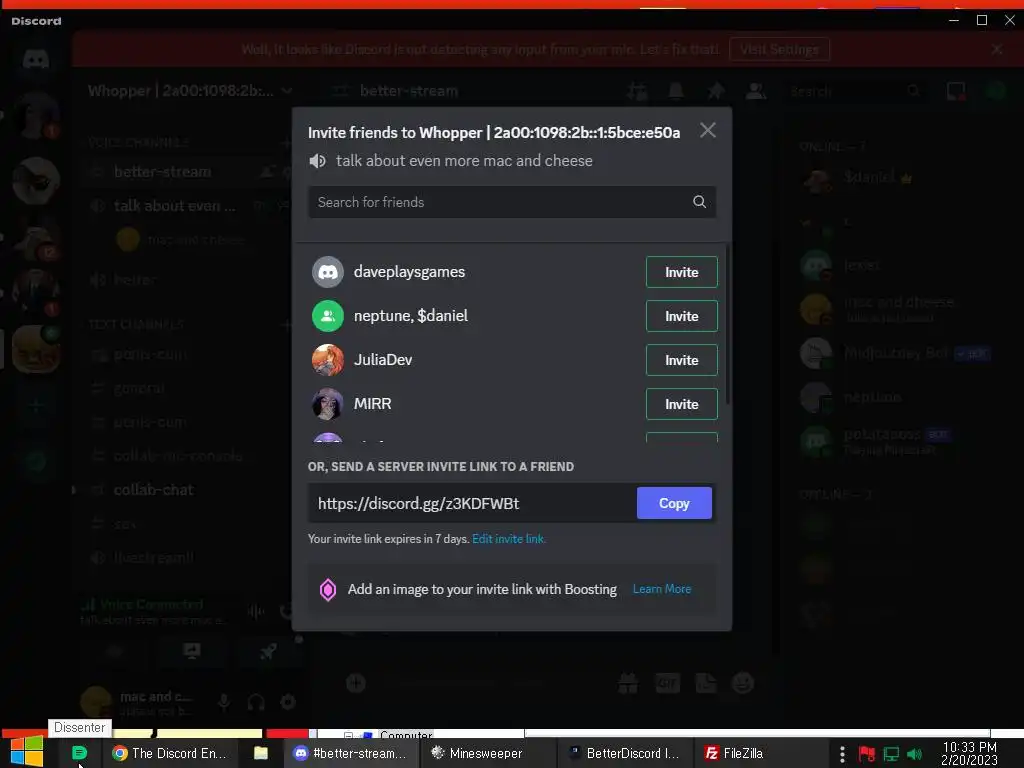Open Edit invite link
Screen dimensions: 1024x768
[x=509, y=539]
